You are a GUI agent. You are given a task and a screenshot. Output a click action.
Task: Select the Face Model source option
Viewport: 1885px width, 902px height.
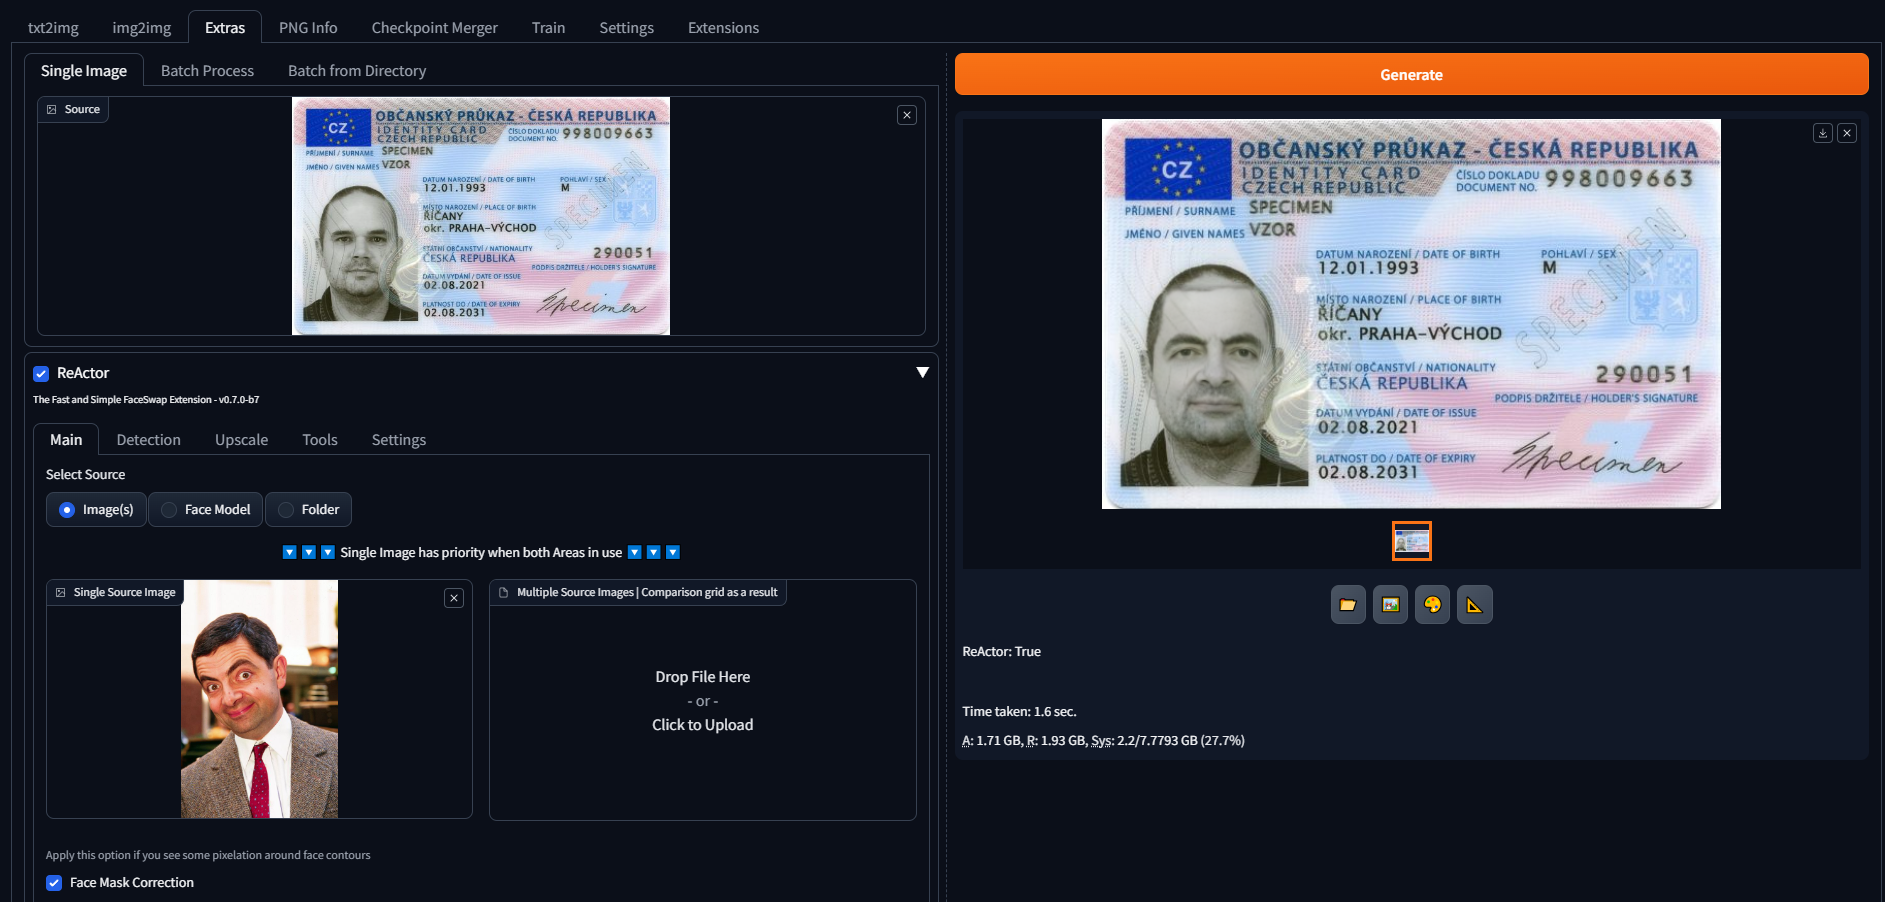click(x=206, y=510)
